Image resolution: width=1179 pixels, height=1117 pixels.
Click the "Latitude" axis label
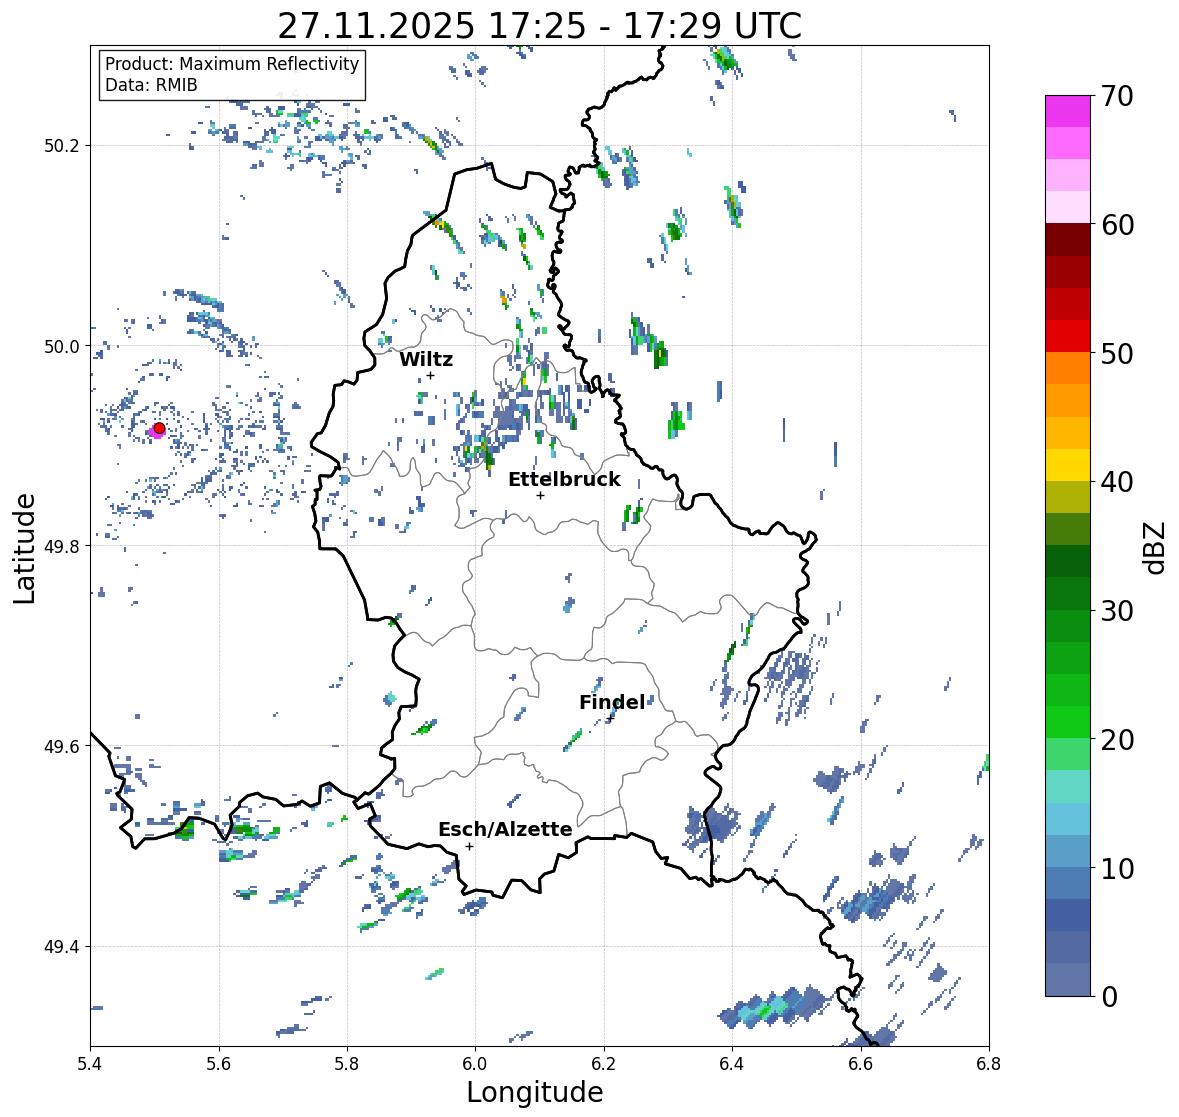click(24, 549)
